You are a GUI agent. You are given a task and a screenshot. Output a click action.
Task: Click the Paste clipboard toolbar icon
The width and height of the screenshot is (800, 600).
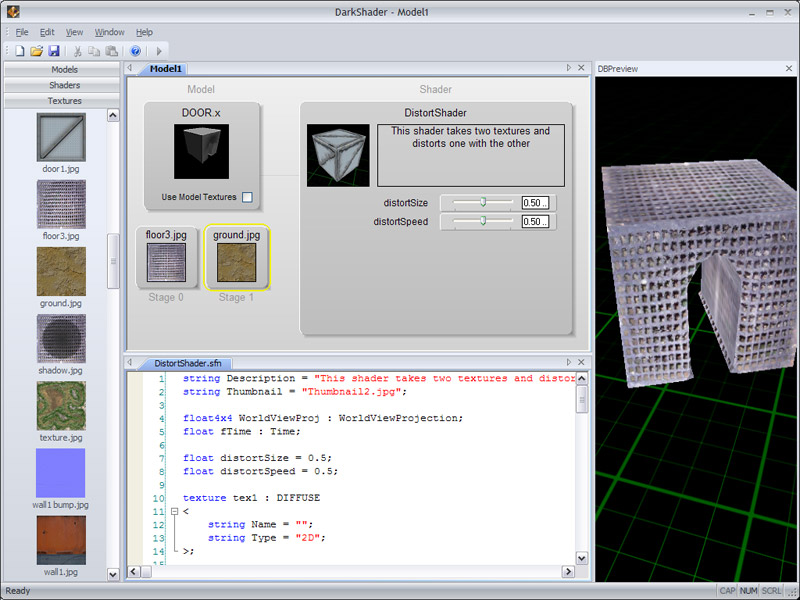point(110,50)
